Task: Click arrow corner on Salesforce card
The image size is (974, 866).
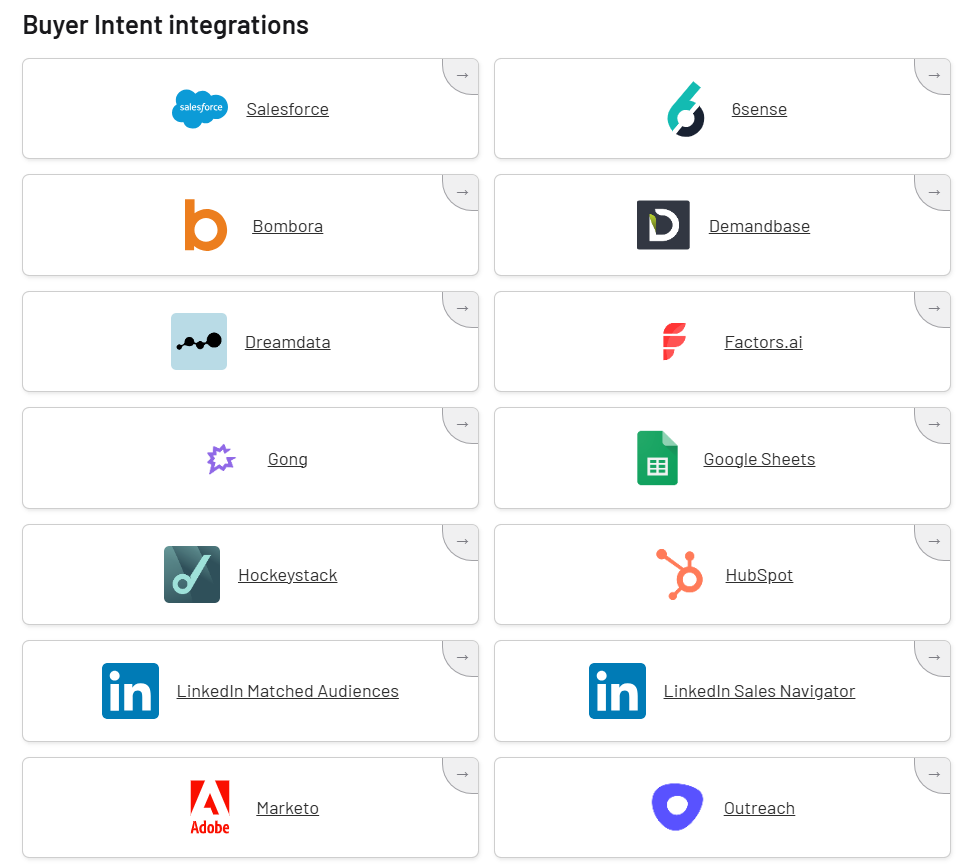Action: click(x=462, y=75)
